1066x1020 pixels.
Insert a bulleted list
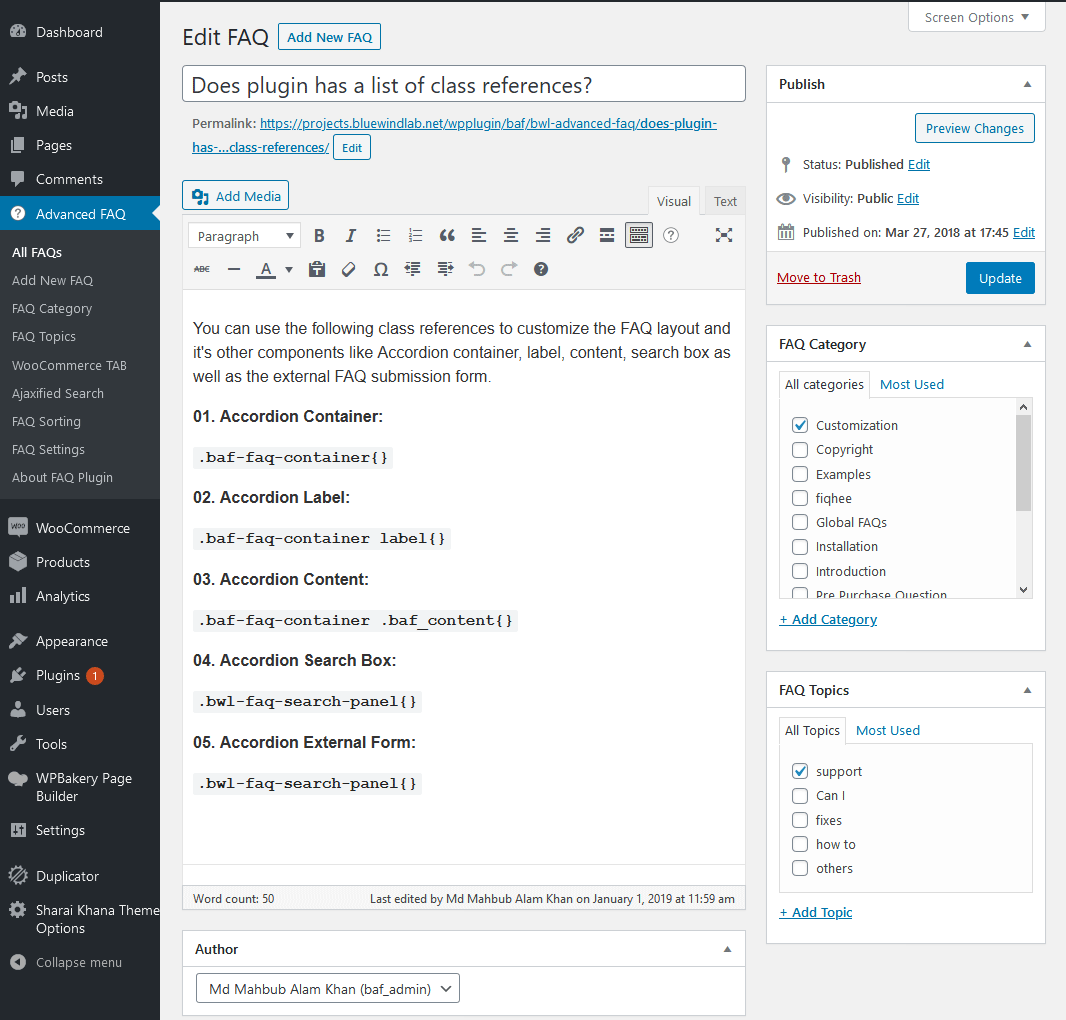(x=383, y=236)
